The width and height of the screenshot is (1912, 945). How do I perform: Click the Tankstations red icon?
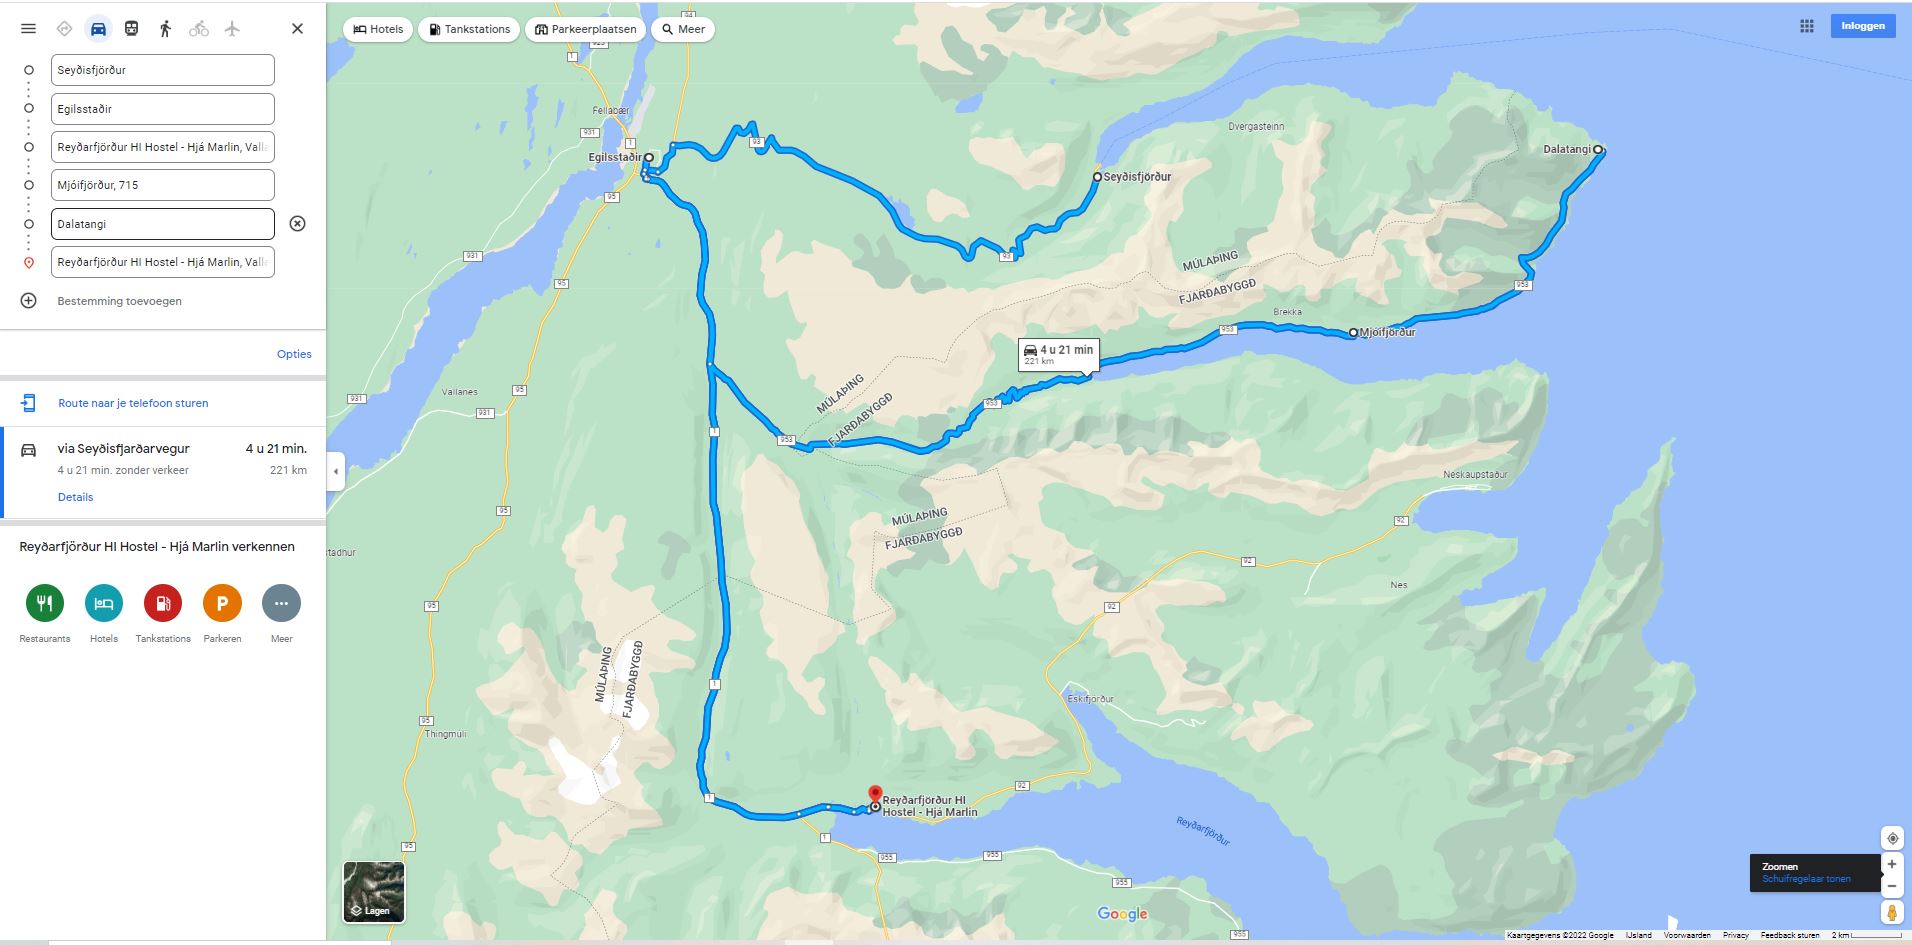click(x=163, y=603)
